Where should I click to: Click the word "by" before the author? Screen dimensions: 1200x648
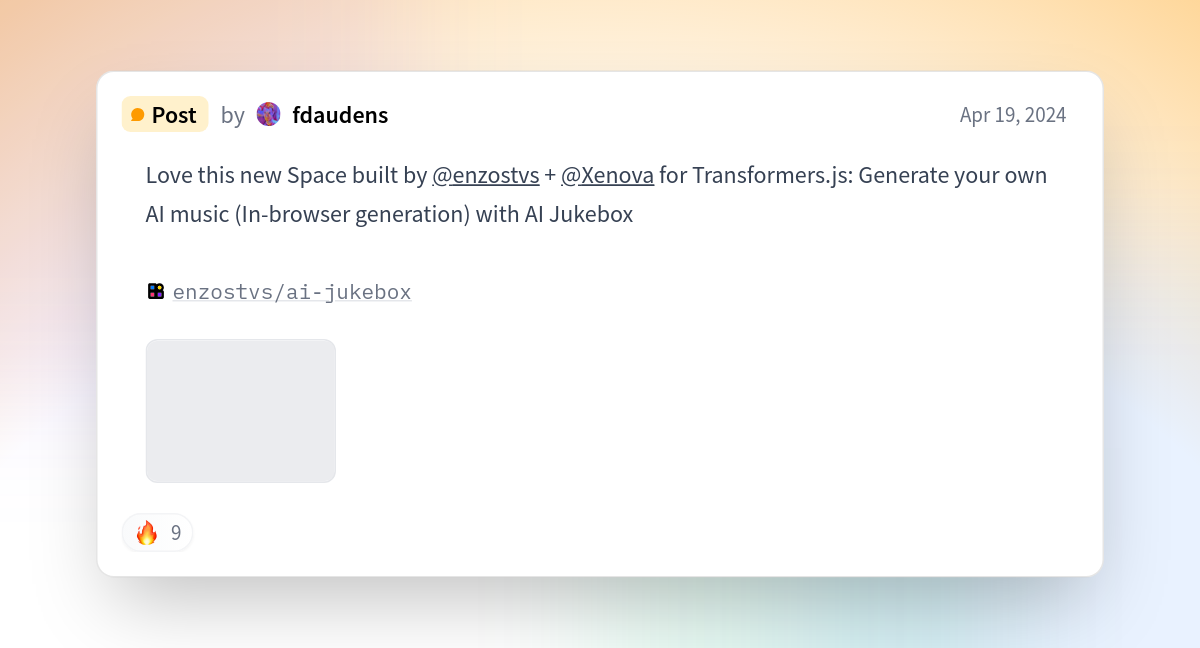(232, 115)
